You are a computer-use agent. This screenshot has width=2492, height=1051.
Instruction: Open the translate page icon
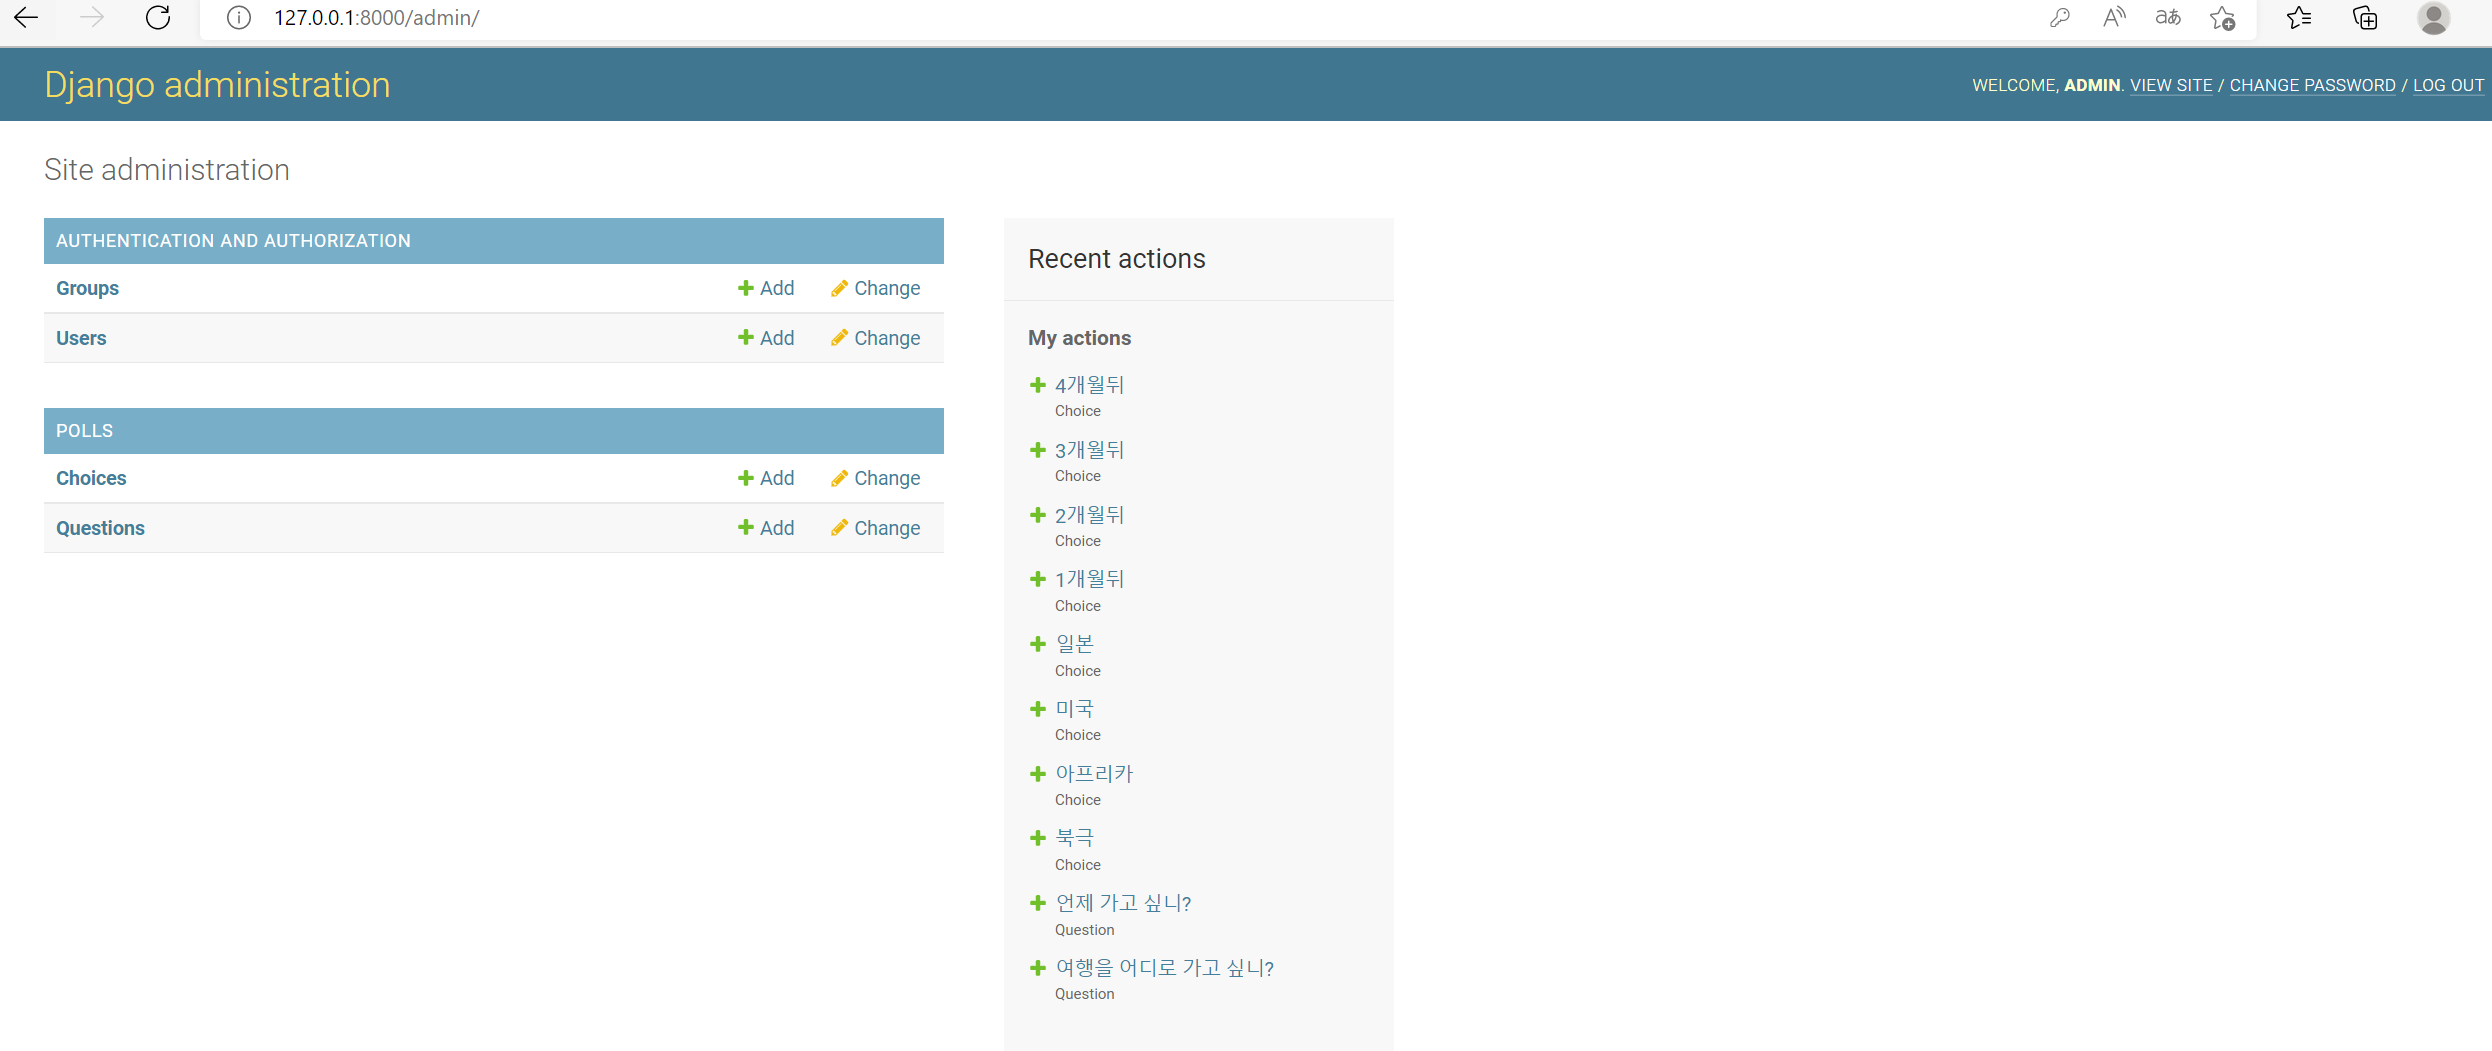tap(2168, 18)
